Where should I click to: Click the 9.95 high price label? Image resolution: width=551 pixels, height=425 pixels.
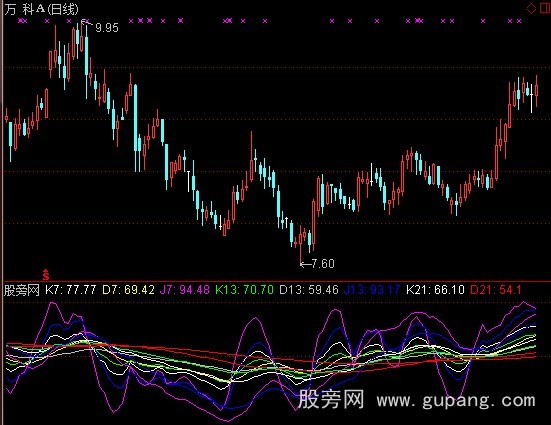[107, 27]
